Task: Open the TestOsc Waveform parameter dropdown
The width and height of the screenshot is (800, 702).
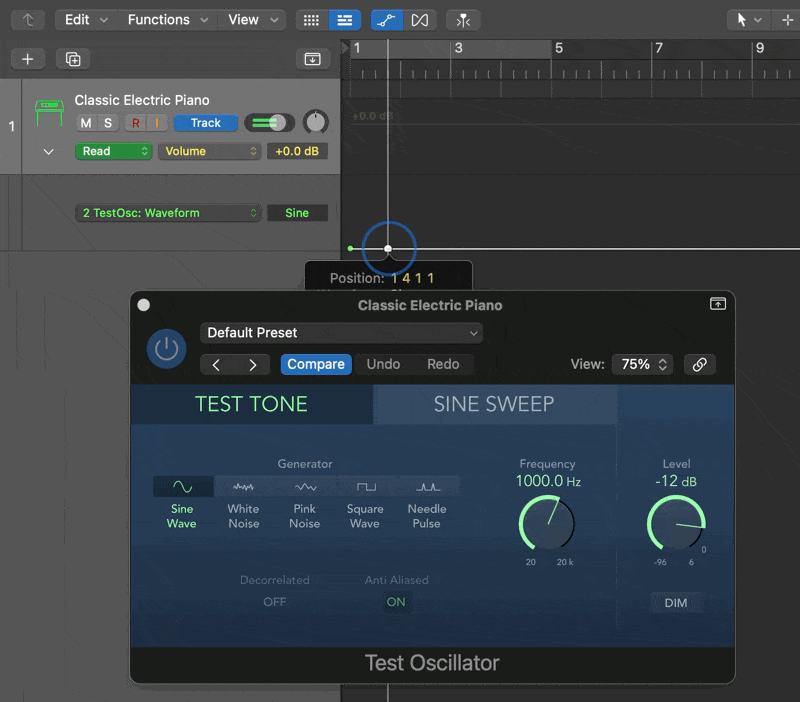Action: [x=168, y=212]
